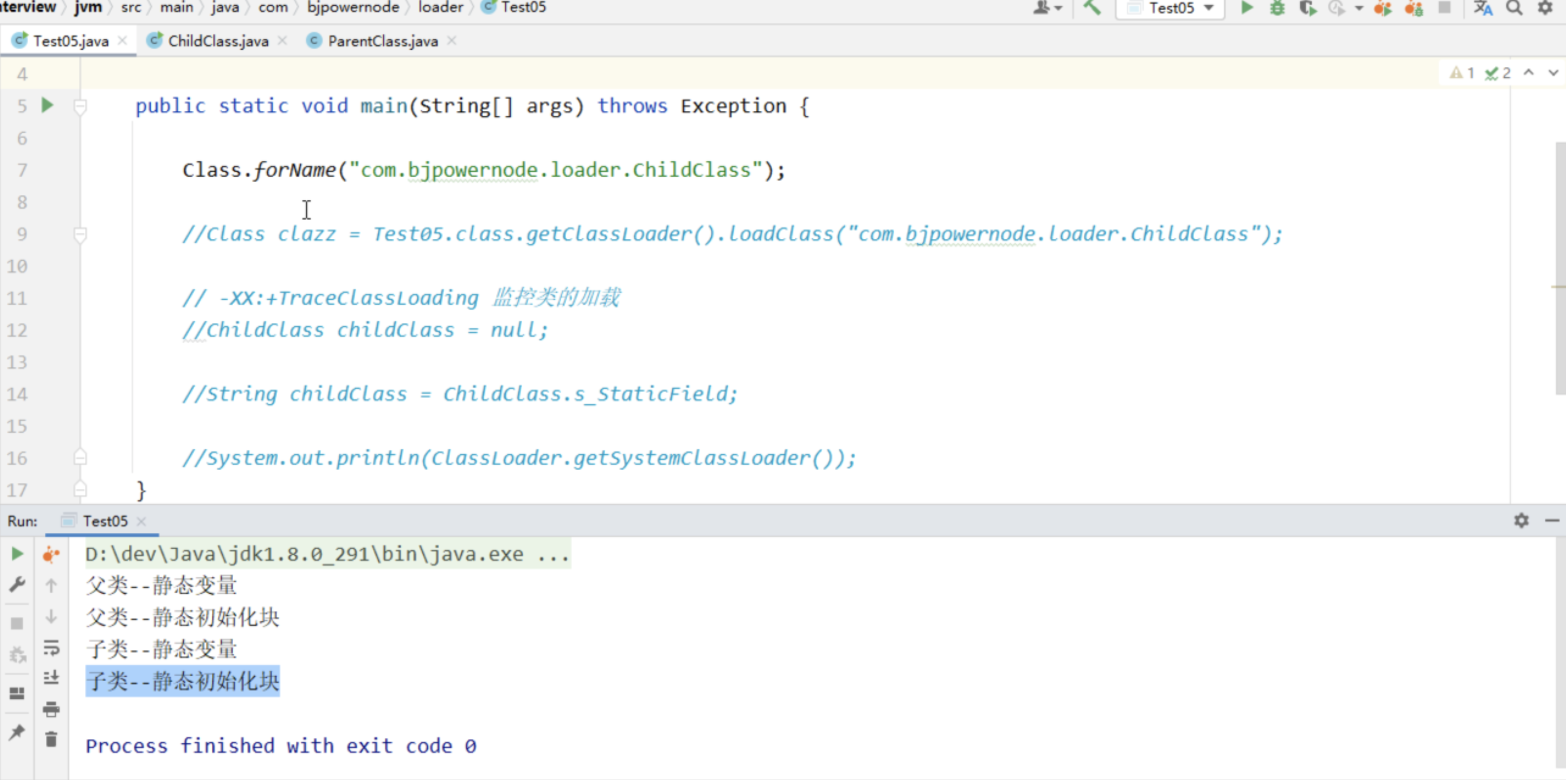Open IDE settings gear in top toolbar

[x=1545, y=8]
